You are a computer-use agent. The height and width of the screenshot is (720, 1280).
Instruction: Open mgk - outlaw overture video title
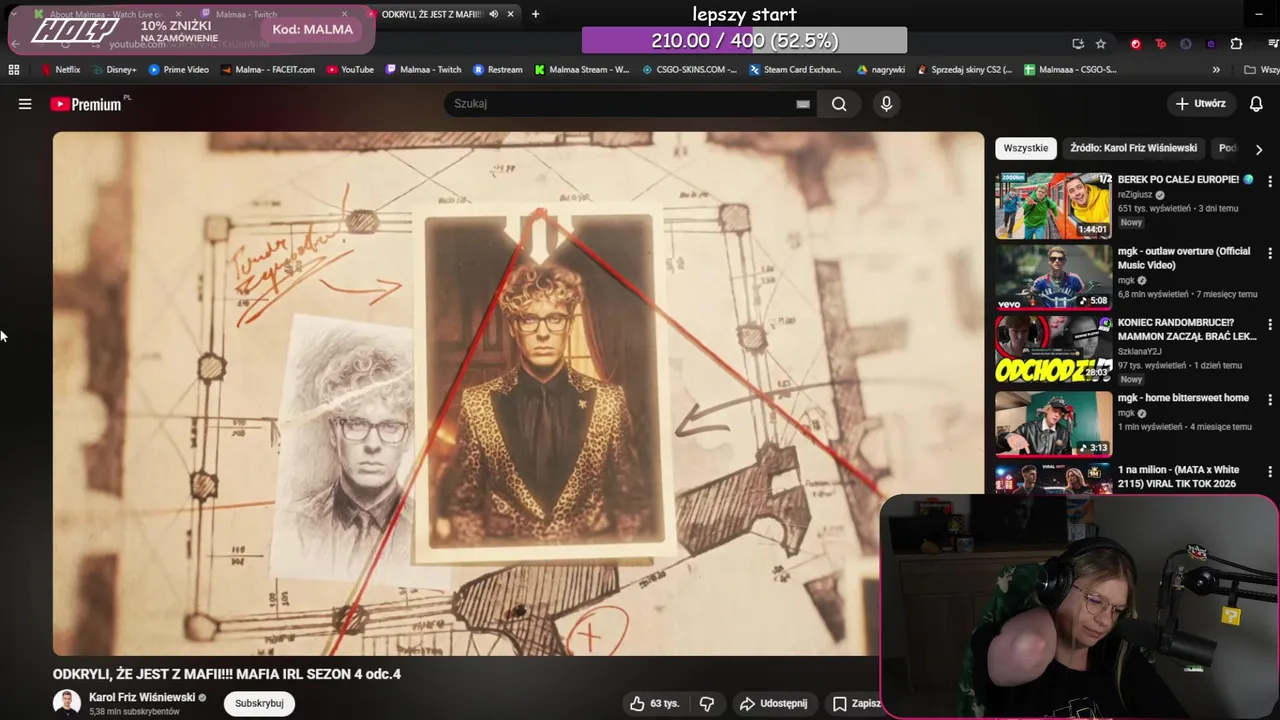(x=1184, y=258)
